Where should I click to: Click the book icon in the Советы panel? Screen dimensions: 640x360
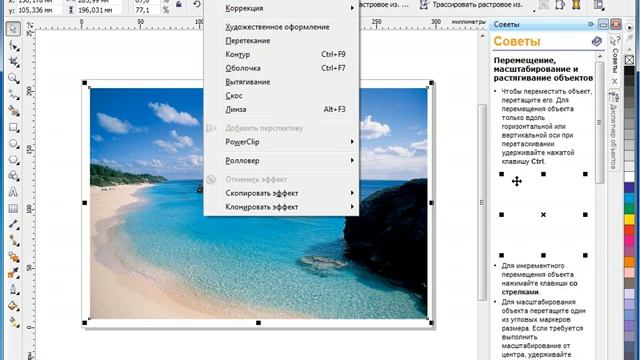click(596, 41)
